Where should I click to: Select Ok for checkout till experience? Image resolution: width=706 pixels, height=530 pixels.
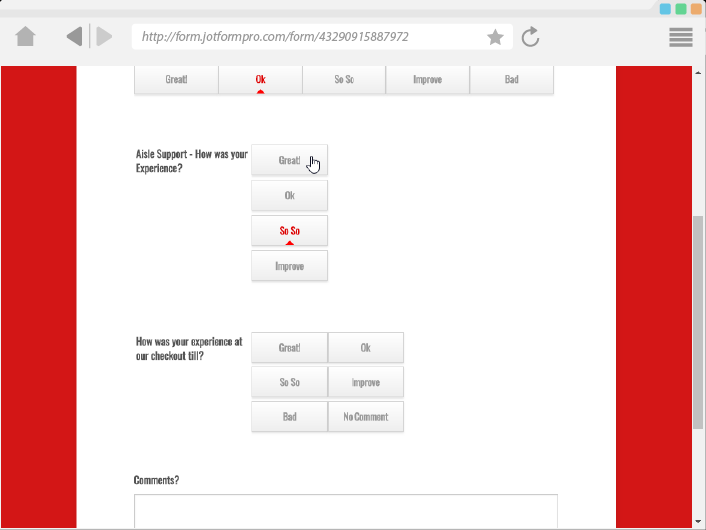[366, 347]
